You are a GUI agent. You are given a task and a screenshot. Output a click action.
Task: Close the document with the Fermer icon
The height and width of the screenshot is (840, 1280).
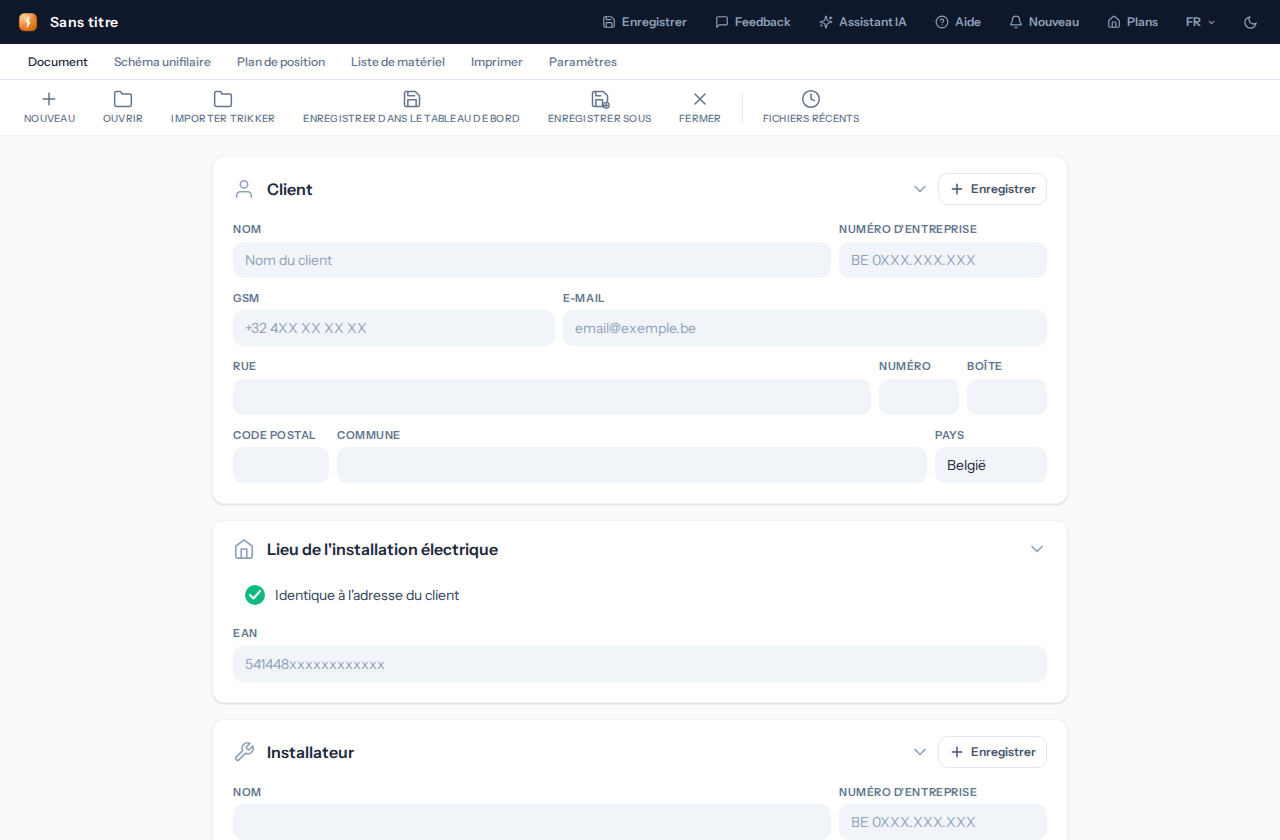click(x=700, y=99)
